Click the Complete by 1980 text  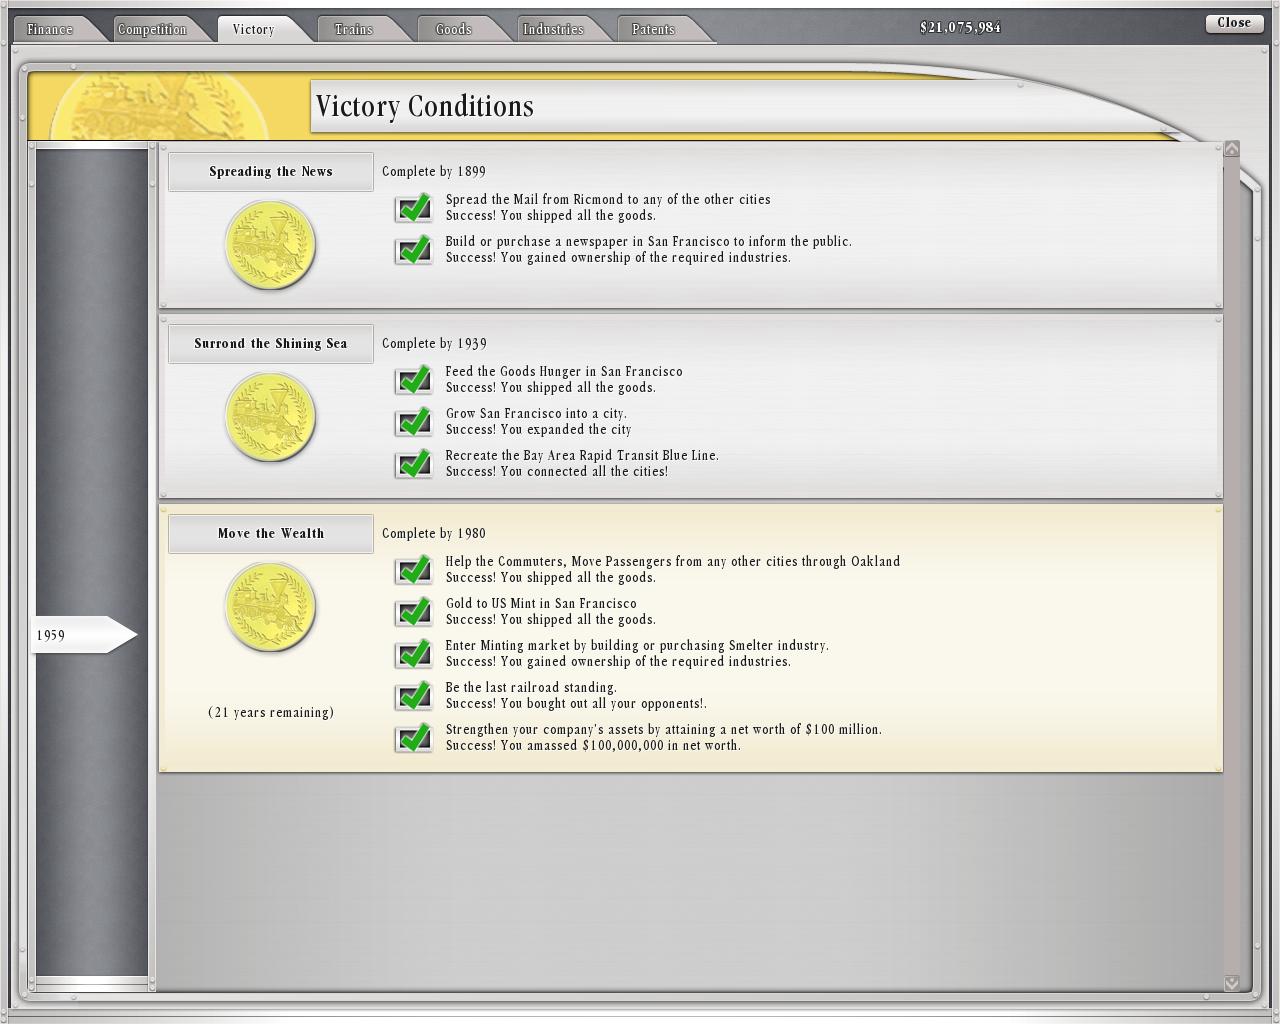[434, 534]
